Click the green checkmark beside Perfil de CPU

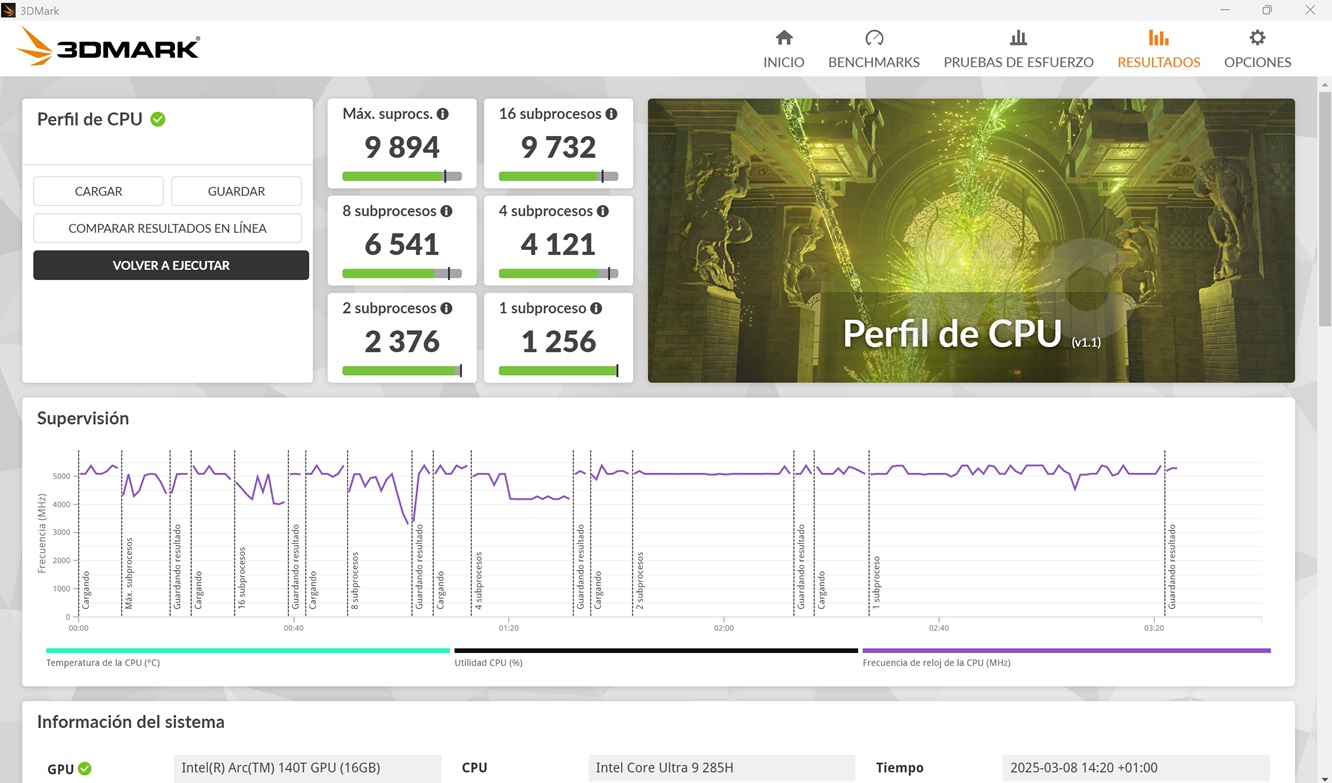pyautogui.click(x=158, y=118)
